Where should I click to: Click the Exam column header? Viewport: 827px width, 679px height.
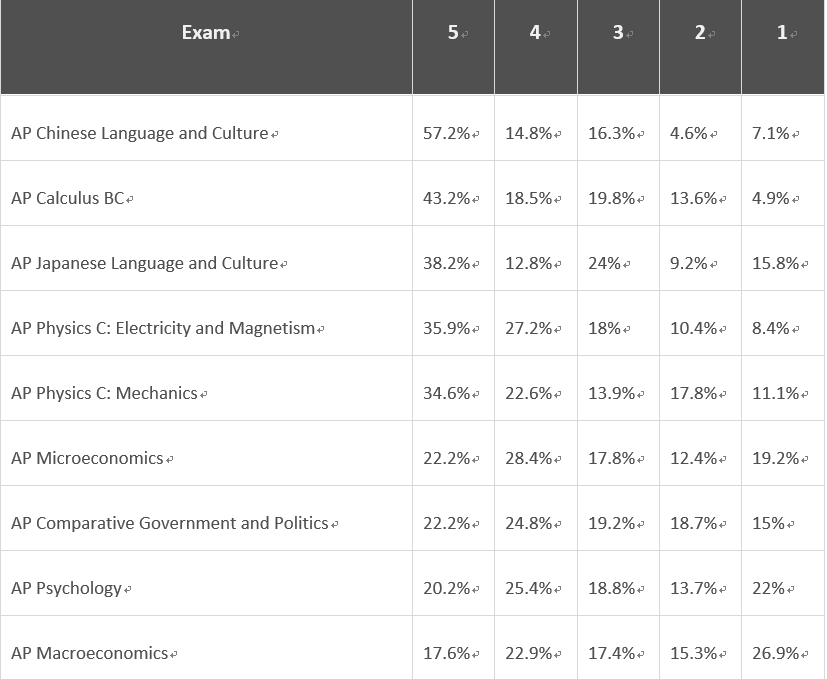pos(205,33)
